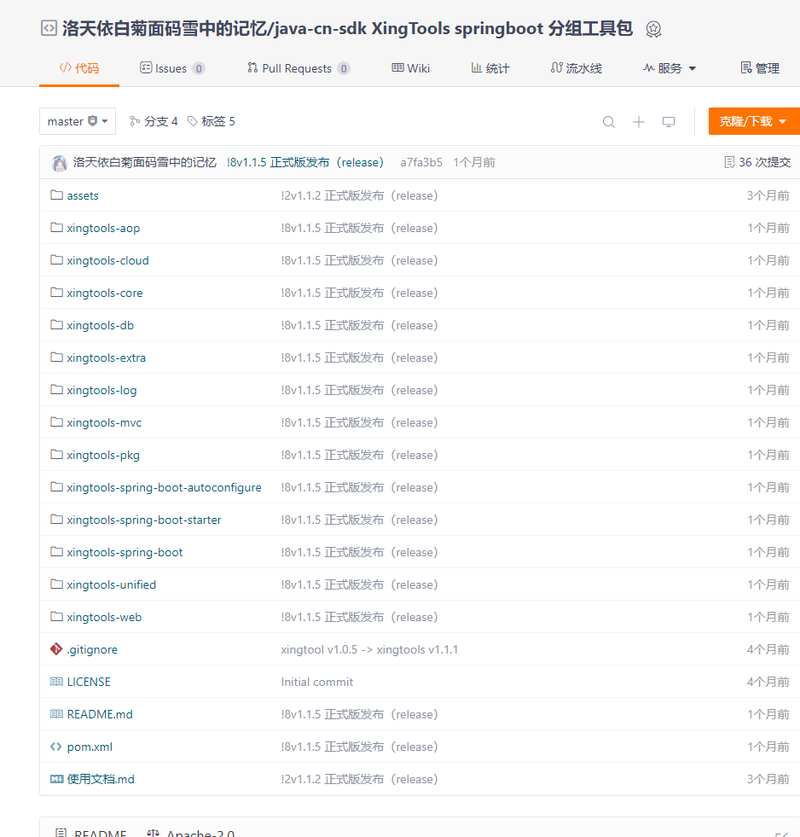Click the book icon beside LICENSE
Screen dimensions: 800x837
[x=56, y=682]
